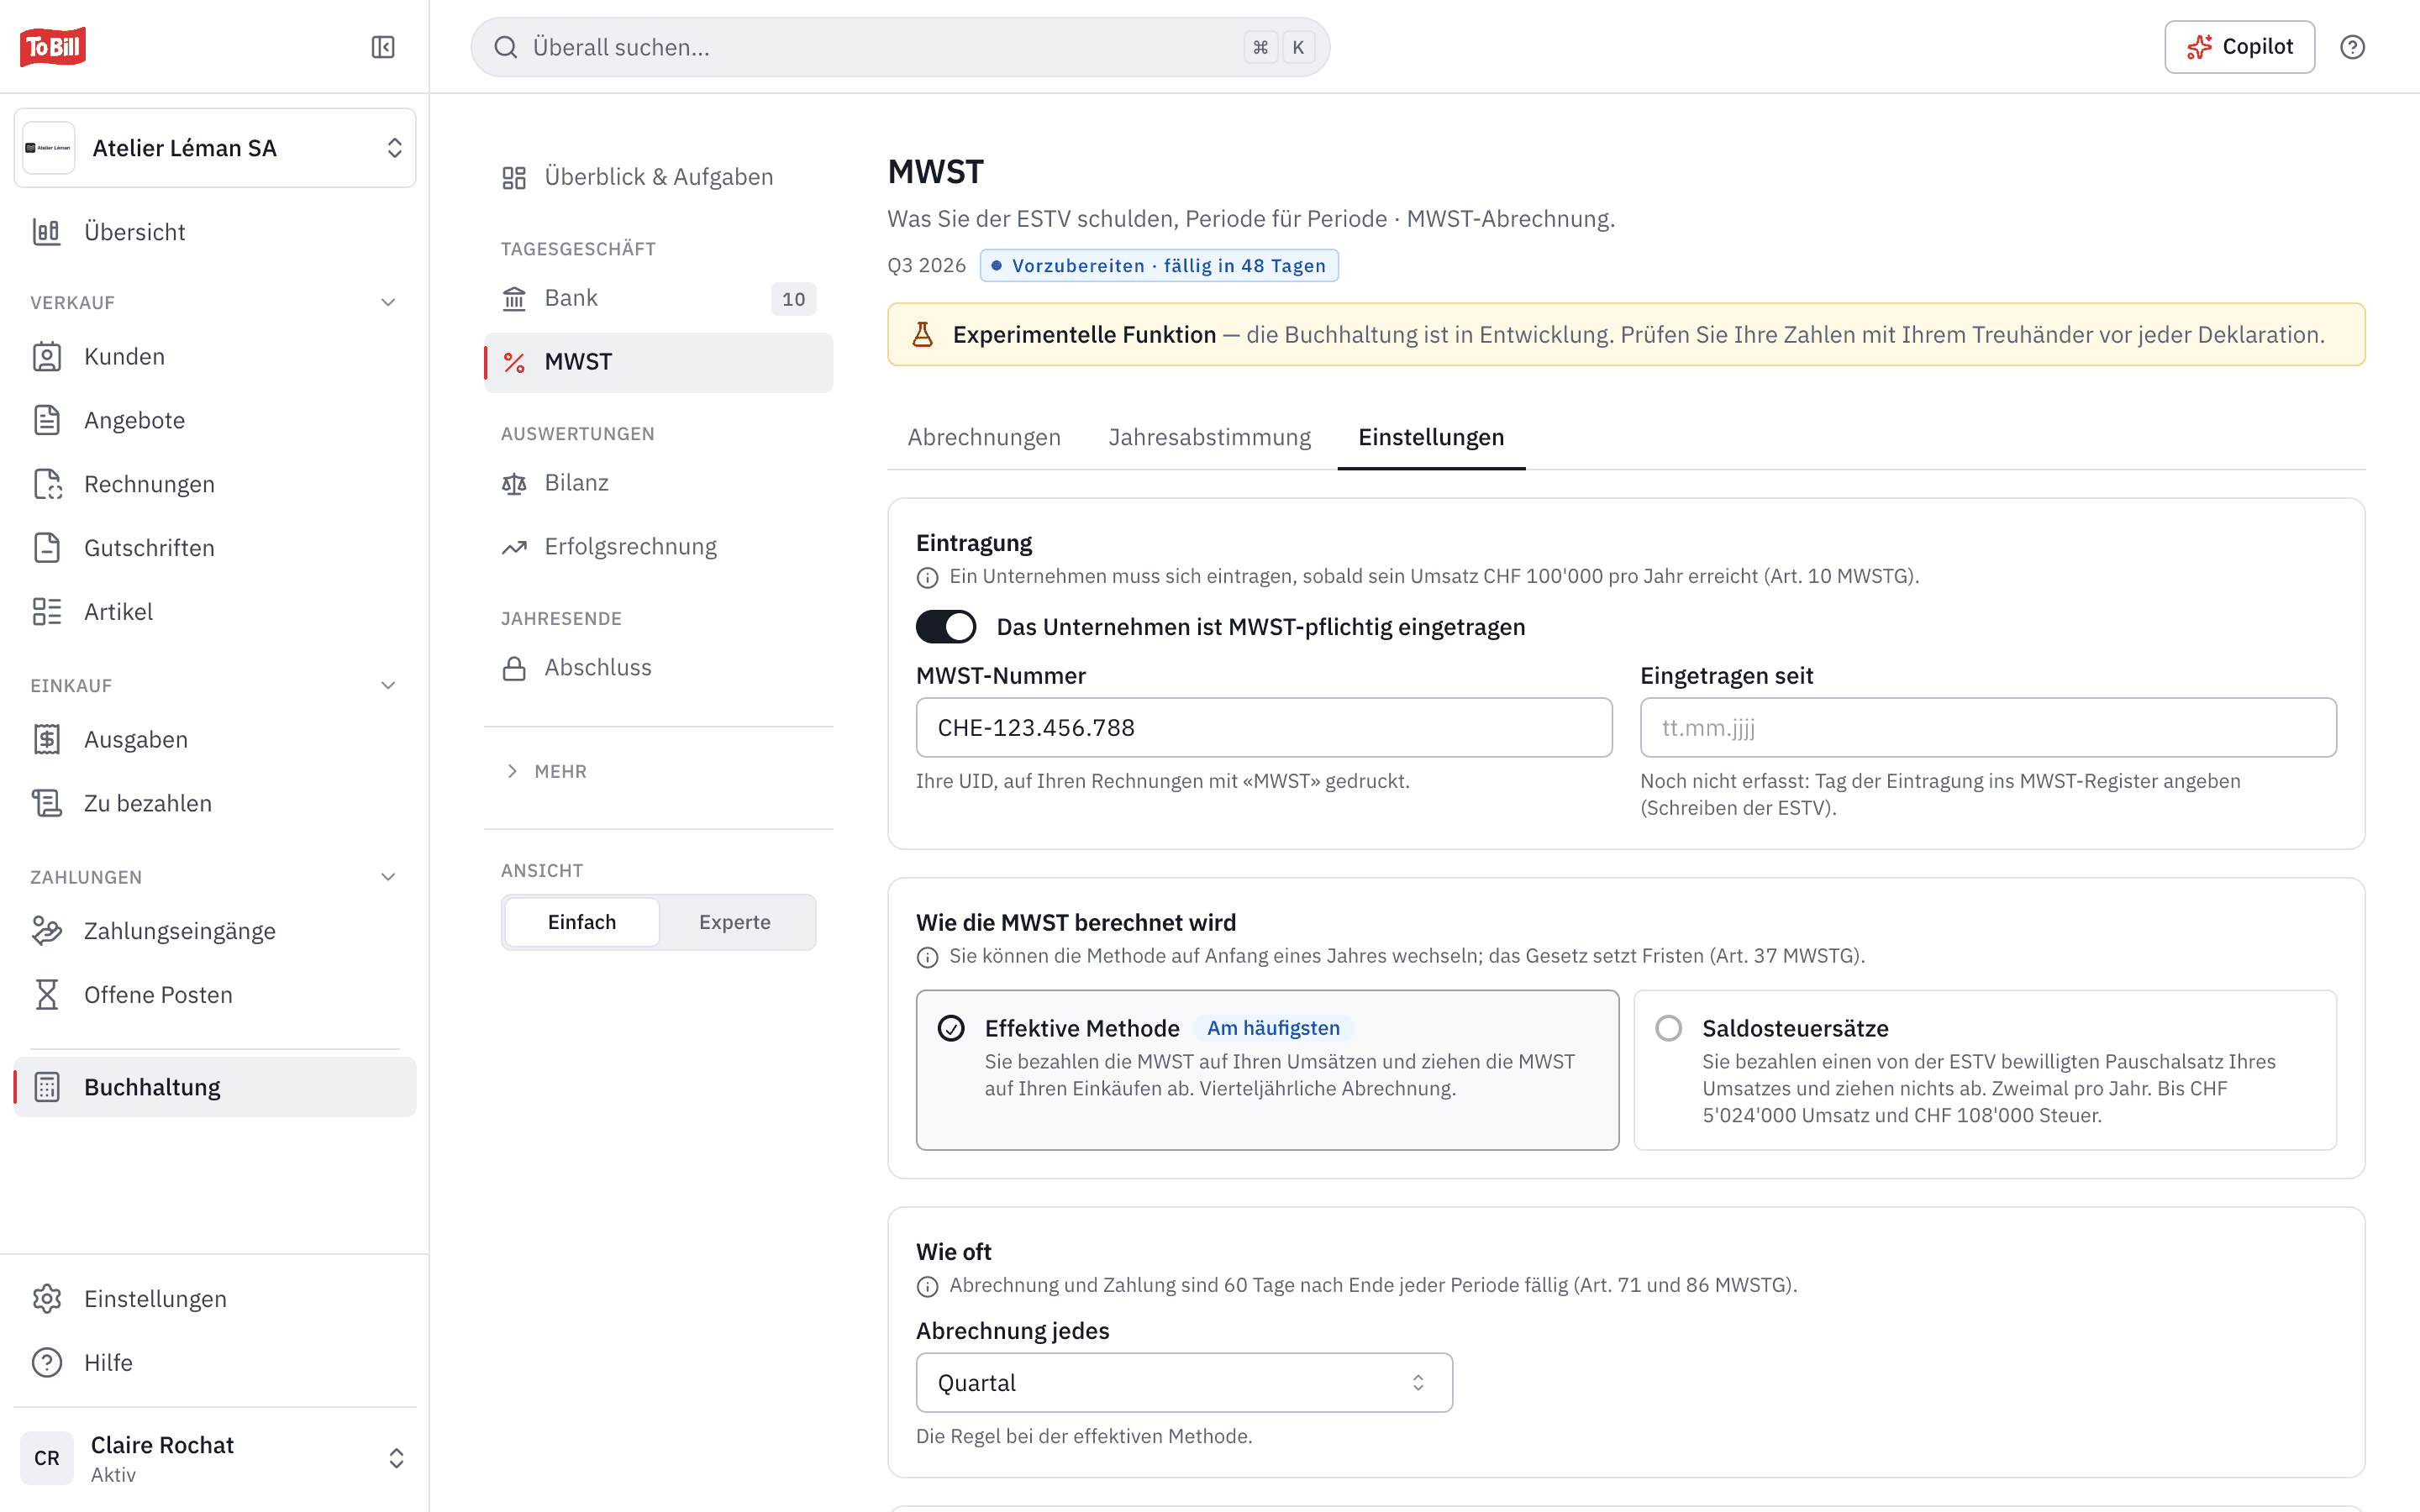Open Rechnungen list
Viewport: 2420px width, 1512px height.
pos(215,484)
